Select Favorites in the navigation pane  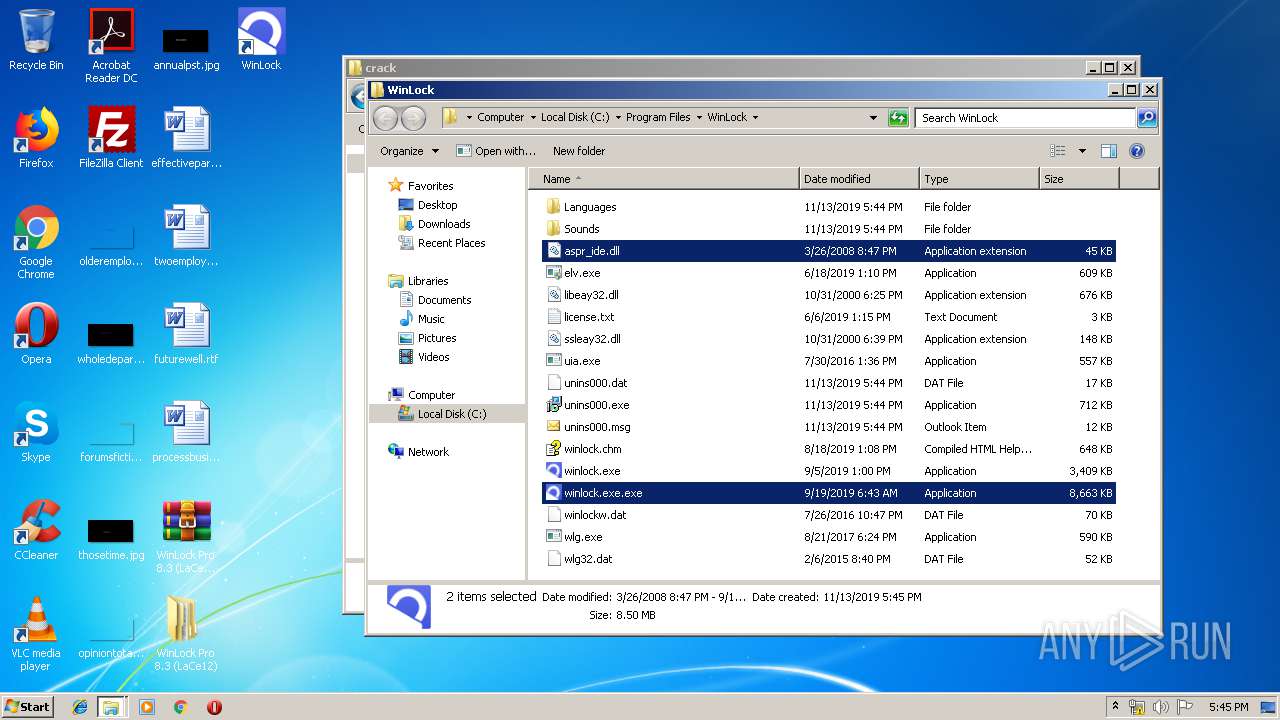pyautogui.click(x=430, y=186)
